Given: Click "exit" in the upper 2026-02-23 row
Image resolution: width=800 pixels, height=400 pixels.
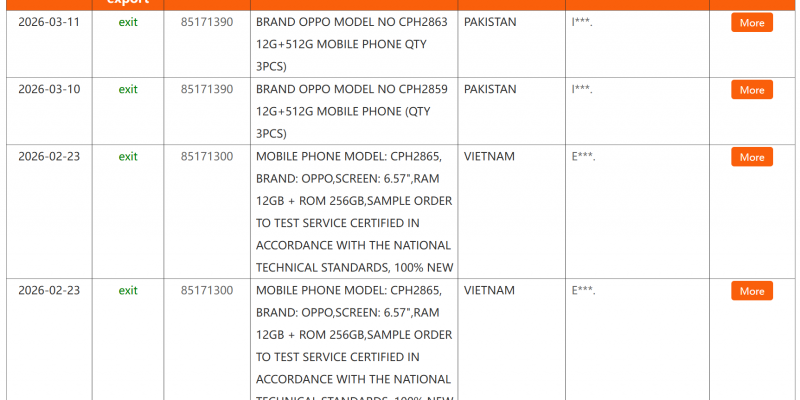Looking at the screenshot, I should pos(128,156).
